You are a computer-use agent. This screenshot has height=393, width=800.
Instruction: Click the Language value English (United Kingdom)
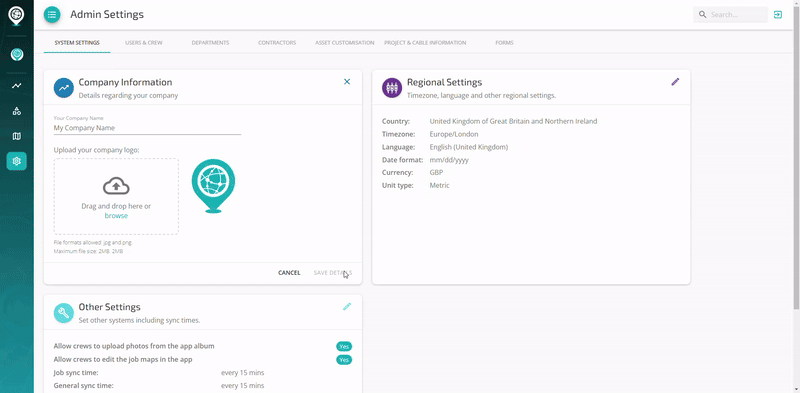click(x=469, y=147)
